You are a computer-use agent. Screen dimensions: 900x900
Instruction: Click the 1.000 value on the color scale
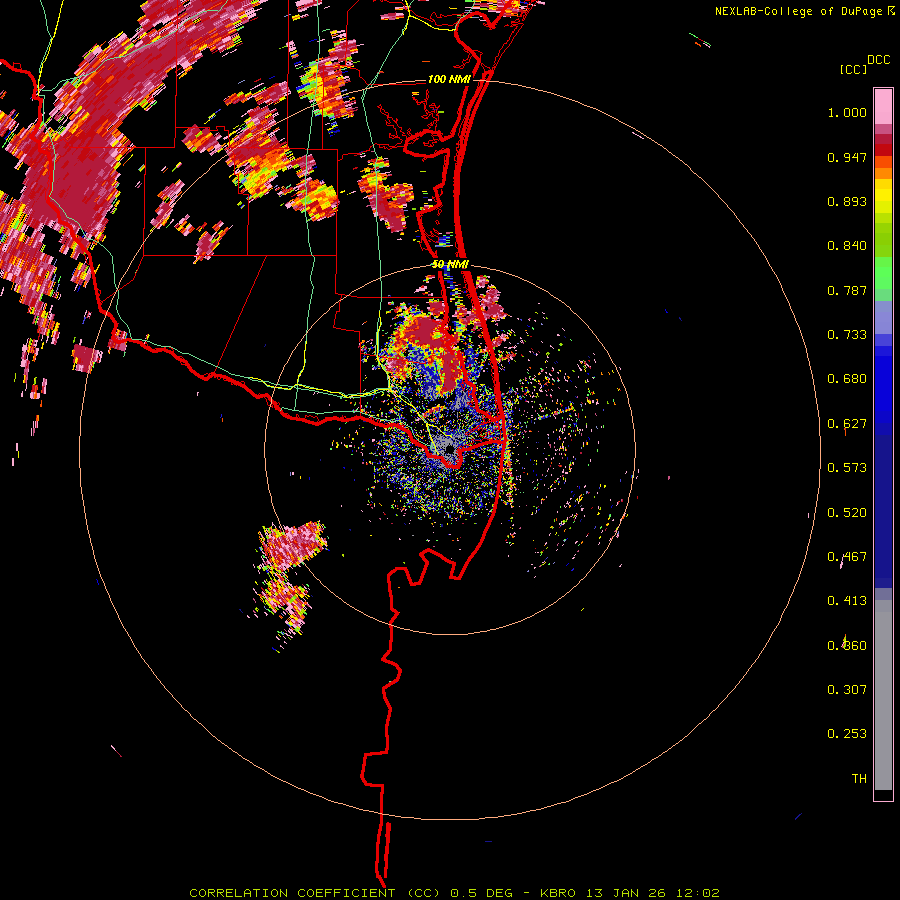pyautogui.click(x=847, y=112)
